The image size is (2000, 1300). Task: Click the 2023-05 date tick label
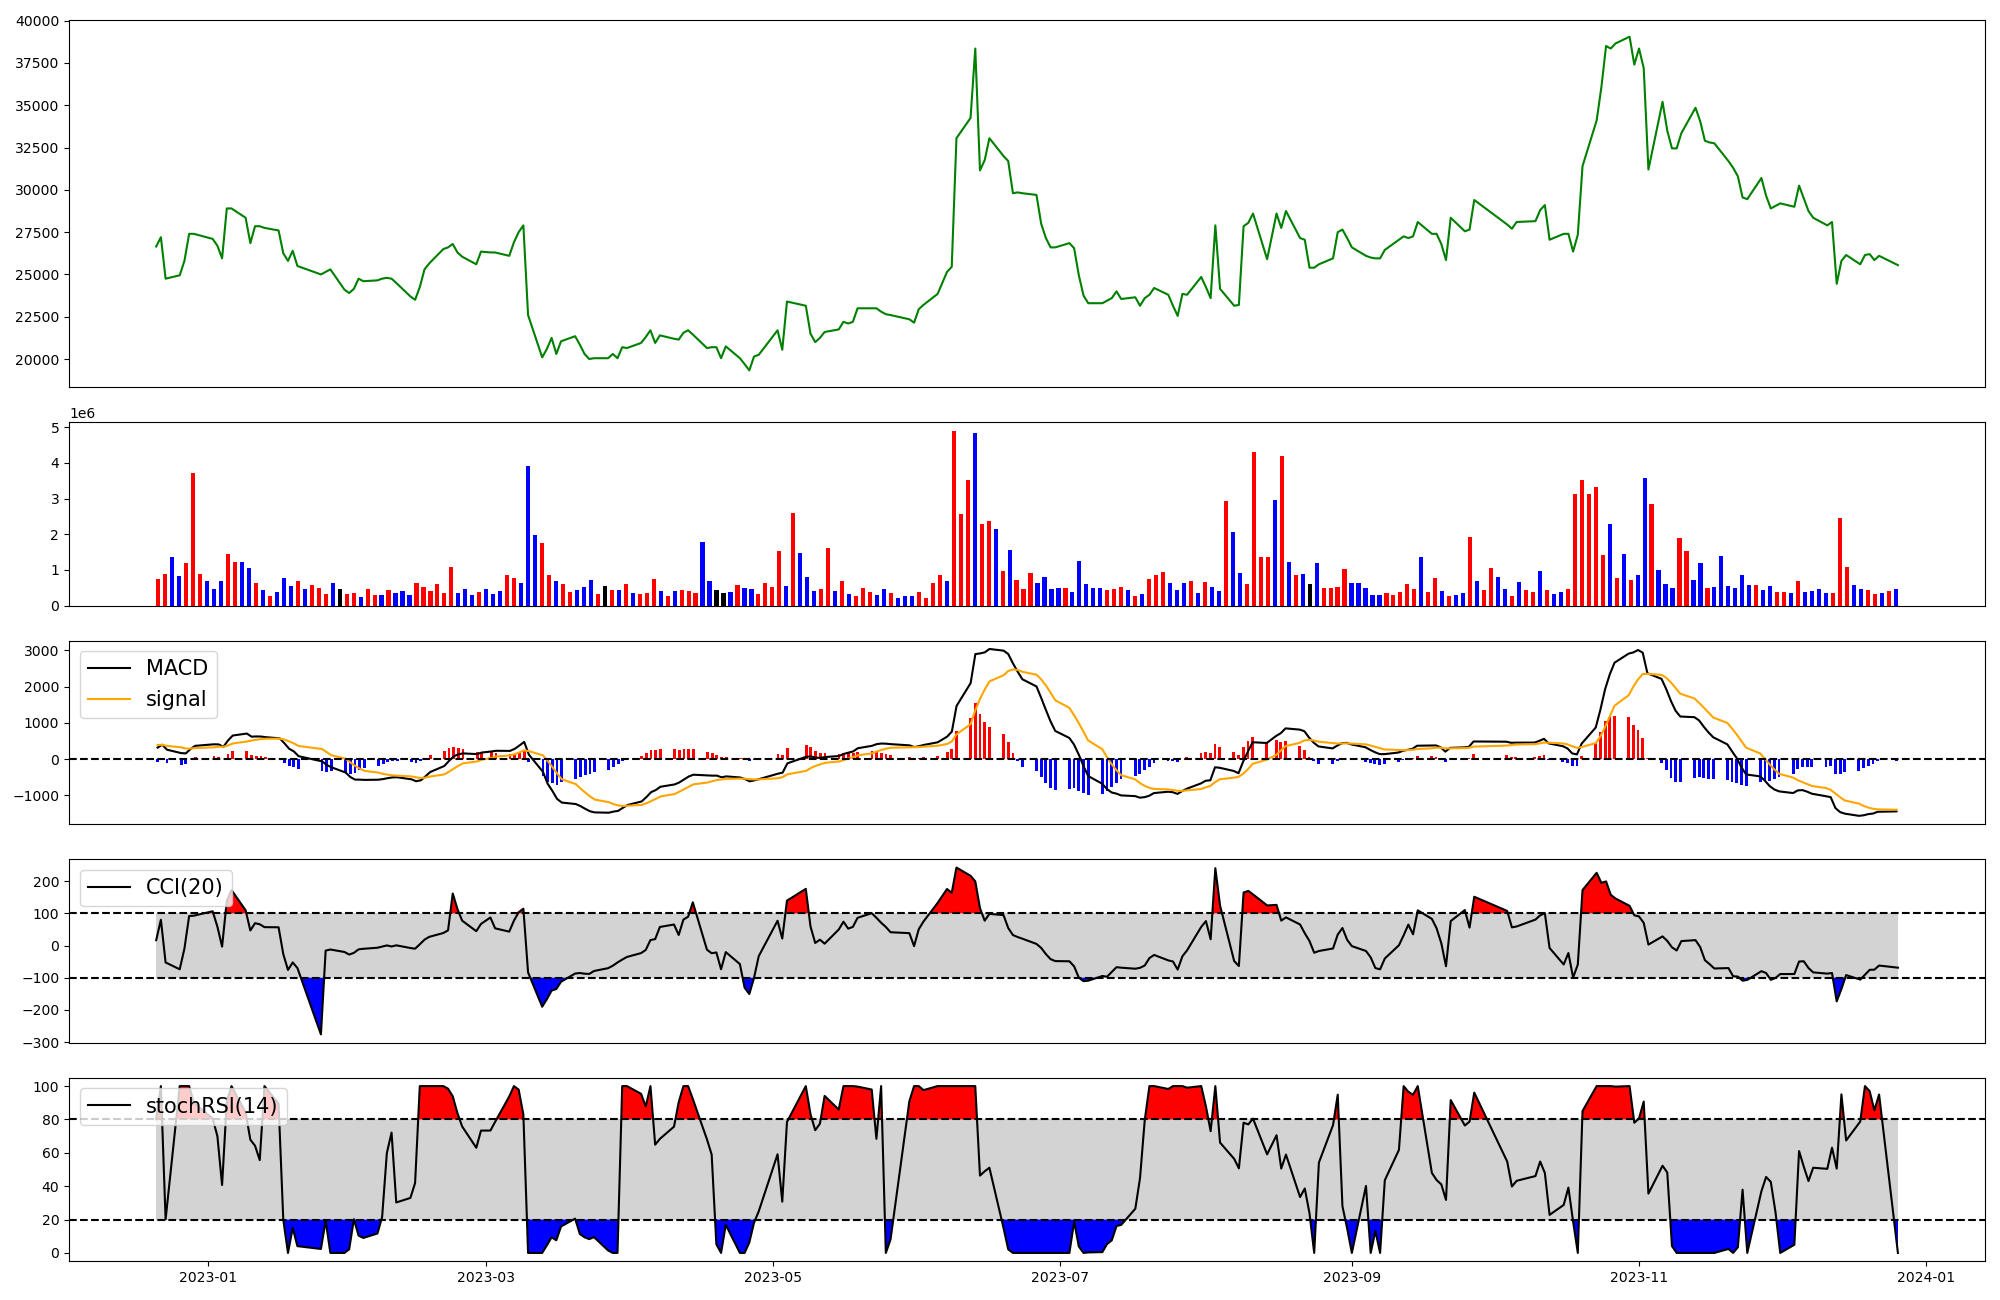[x=773, y=1277]
